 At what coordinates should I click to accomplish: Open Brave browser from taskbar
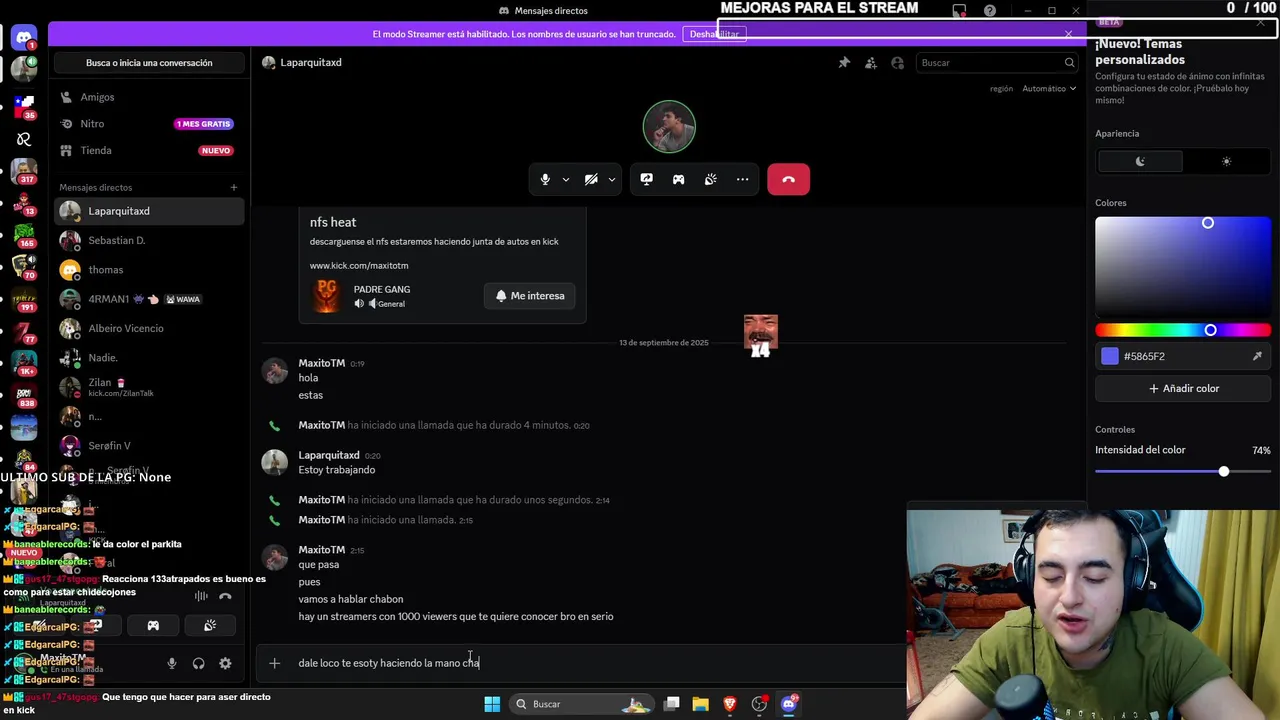click(730, 704)
